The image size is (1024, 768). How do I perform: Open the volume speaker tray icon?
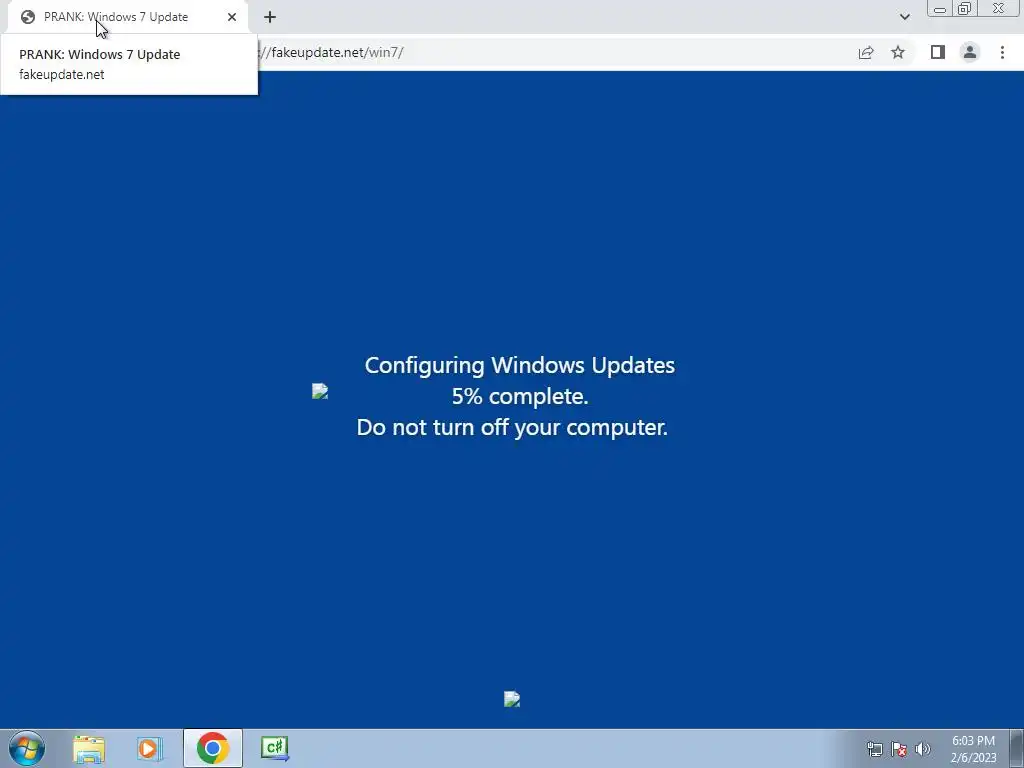pyautogui.click(x=923, y=749)
